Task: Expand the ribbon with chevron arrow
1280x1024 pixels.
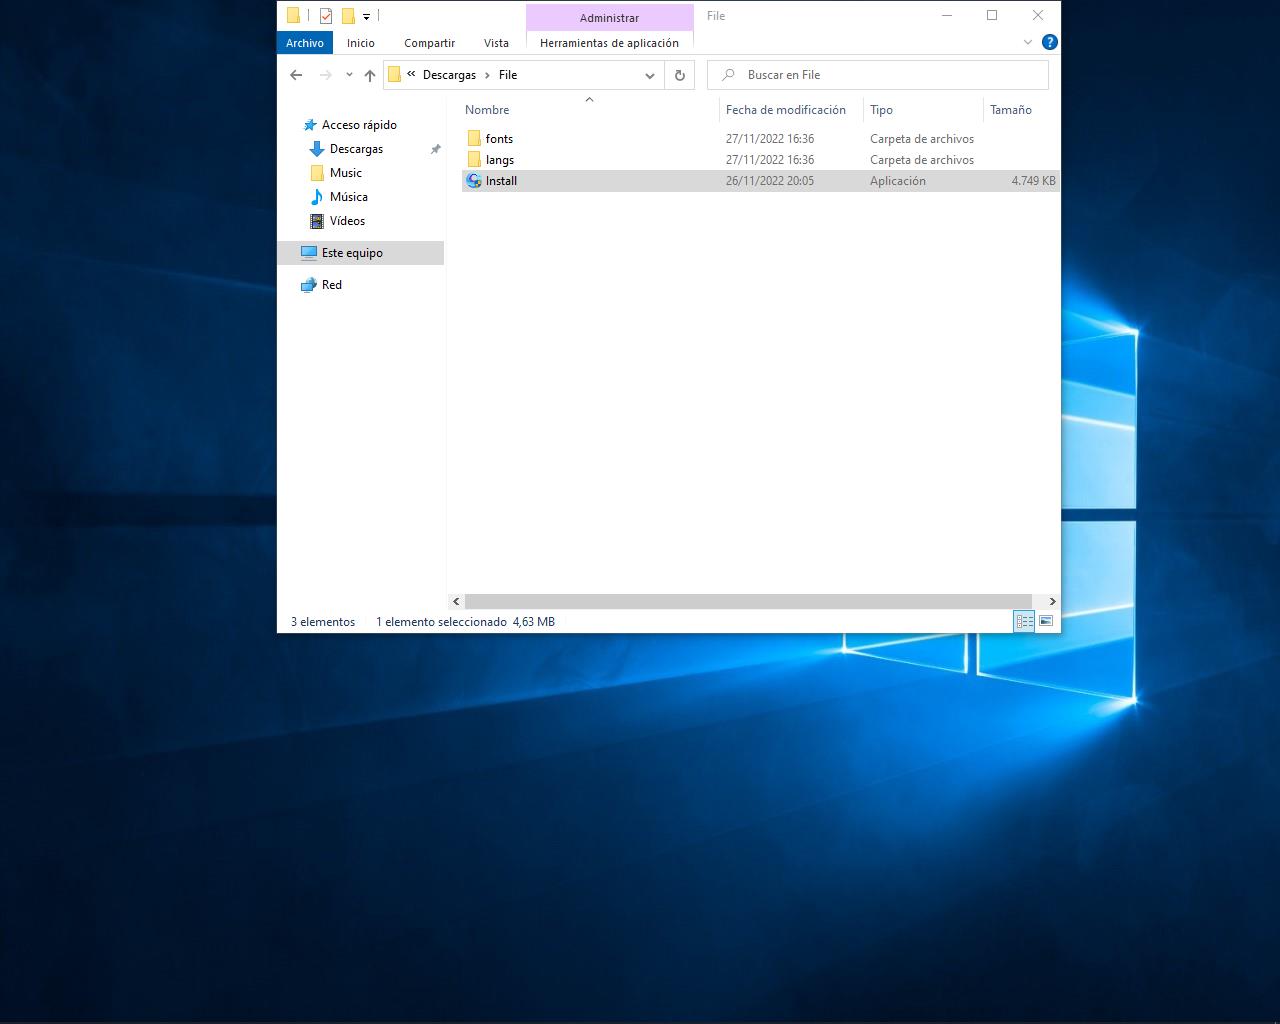Action: click(x=1028, y=42)
